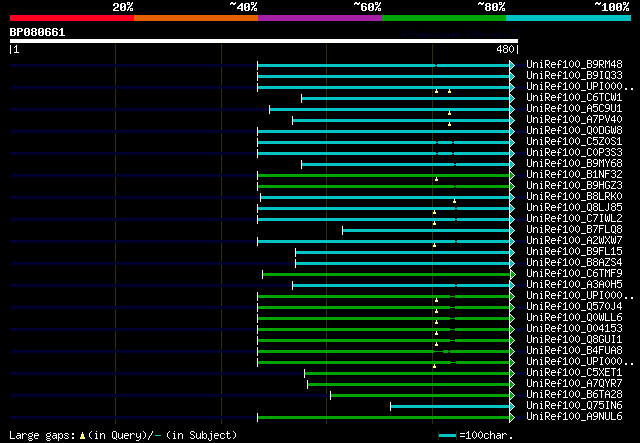Select the UniRef100_B7FLQ8 label
Screen dimensions: 640x443
click(574, 229)
